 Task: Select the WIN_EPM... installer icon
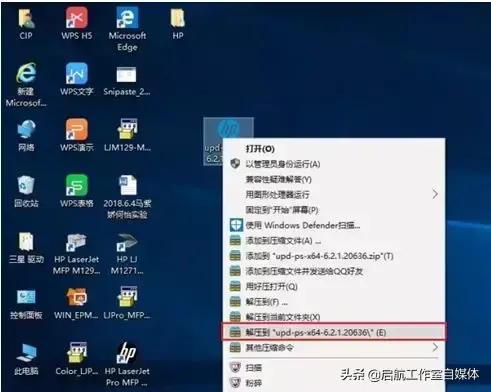coord(76,303)
